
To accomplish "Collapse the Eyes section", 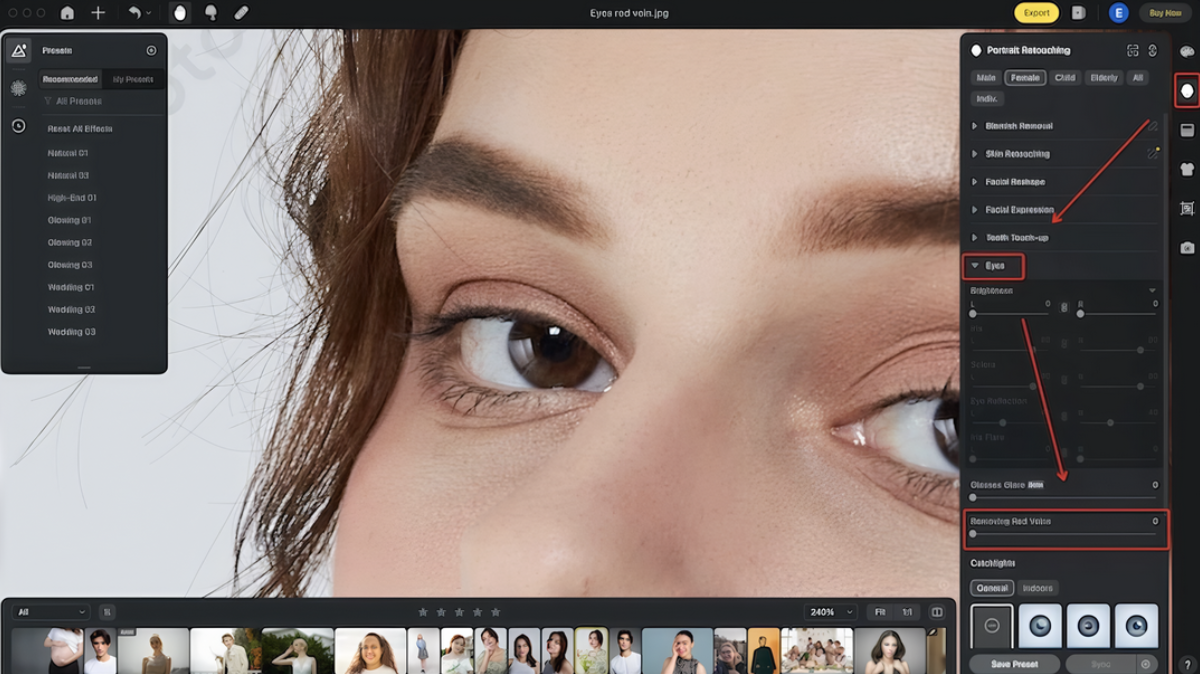I will [x=995, y=266].
